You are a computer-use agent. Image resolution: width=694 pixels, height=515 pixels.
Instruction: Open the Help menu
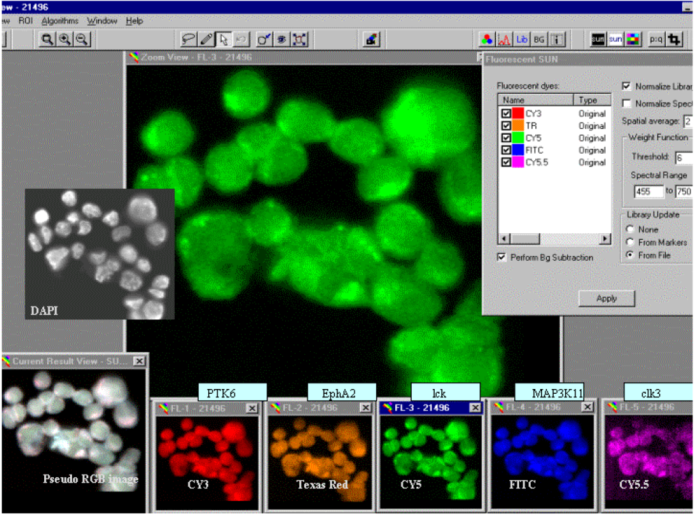pos(134,21)
